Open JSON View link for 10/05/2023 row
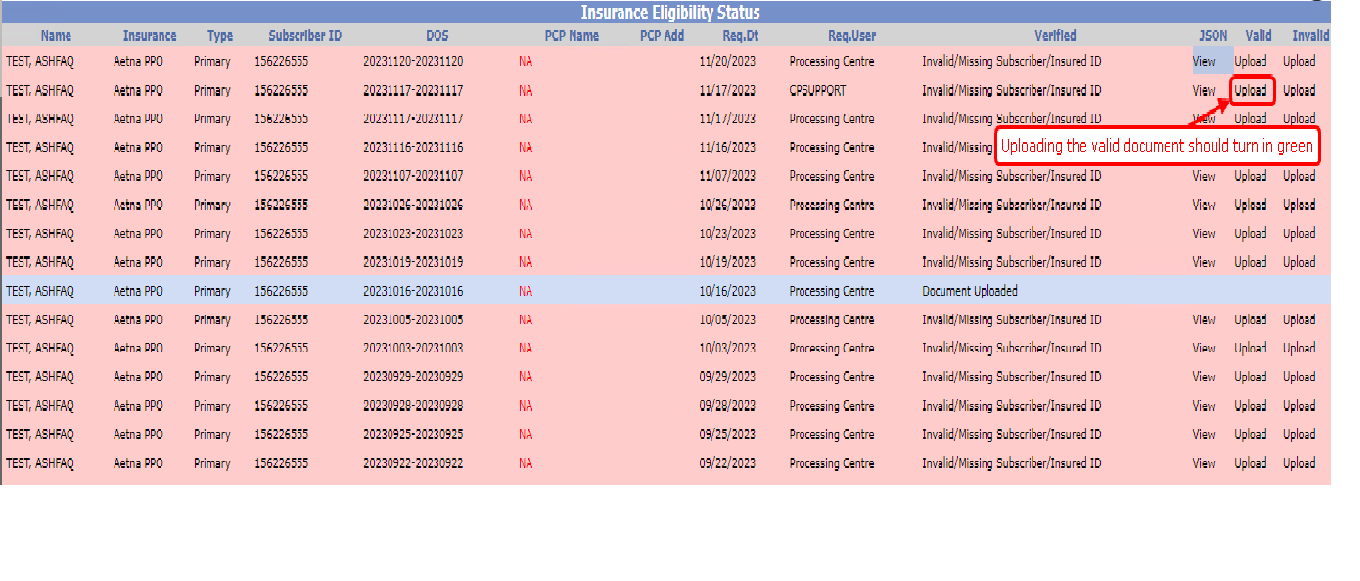This screenshot has height=581, width=1360. tap(1204, 320)
